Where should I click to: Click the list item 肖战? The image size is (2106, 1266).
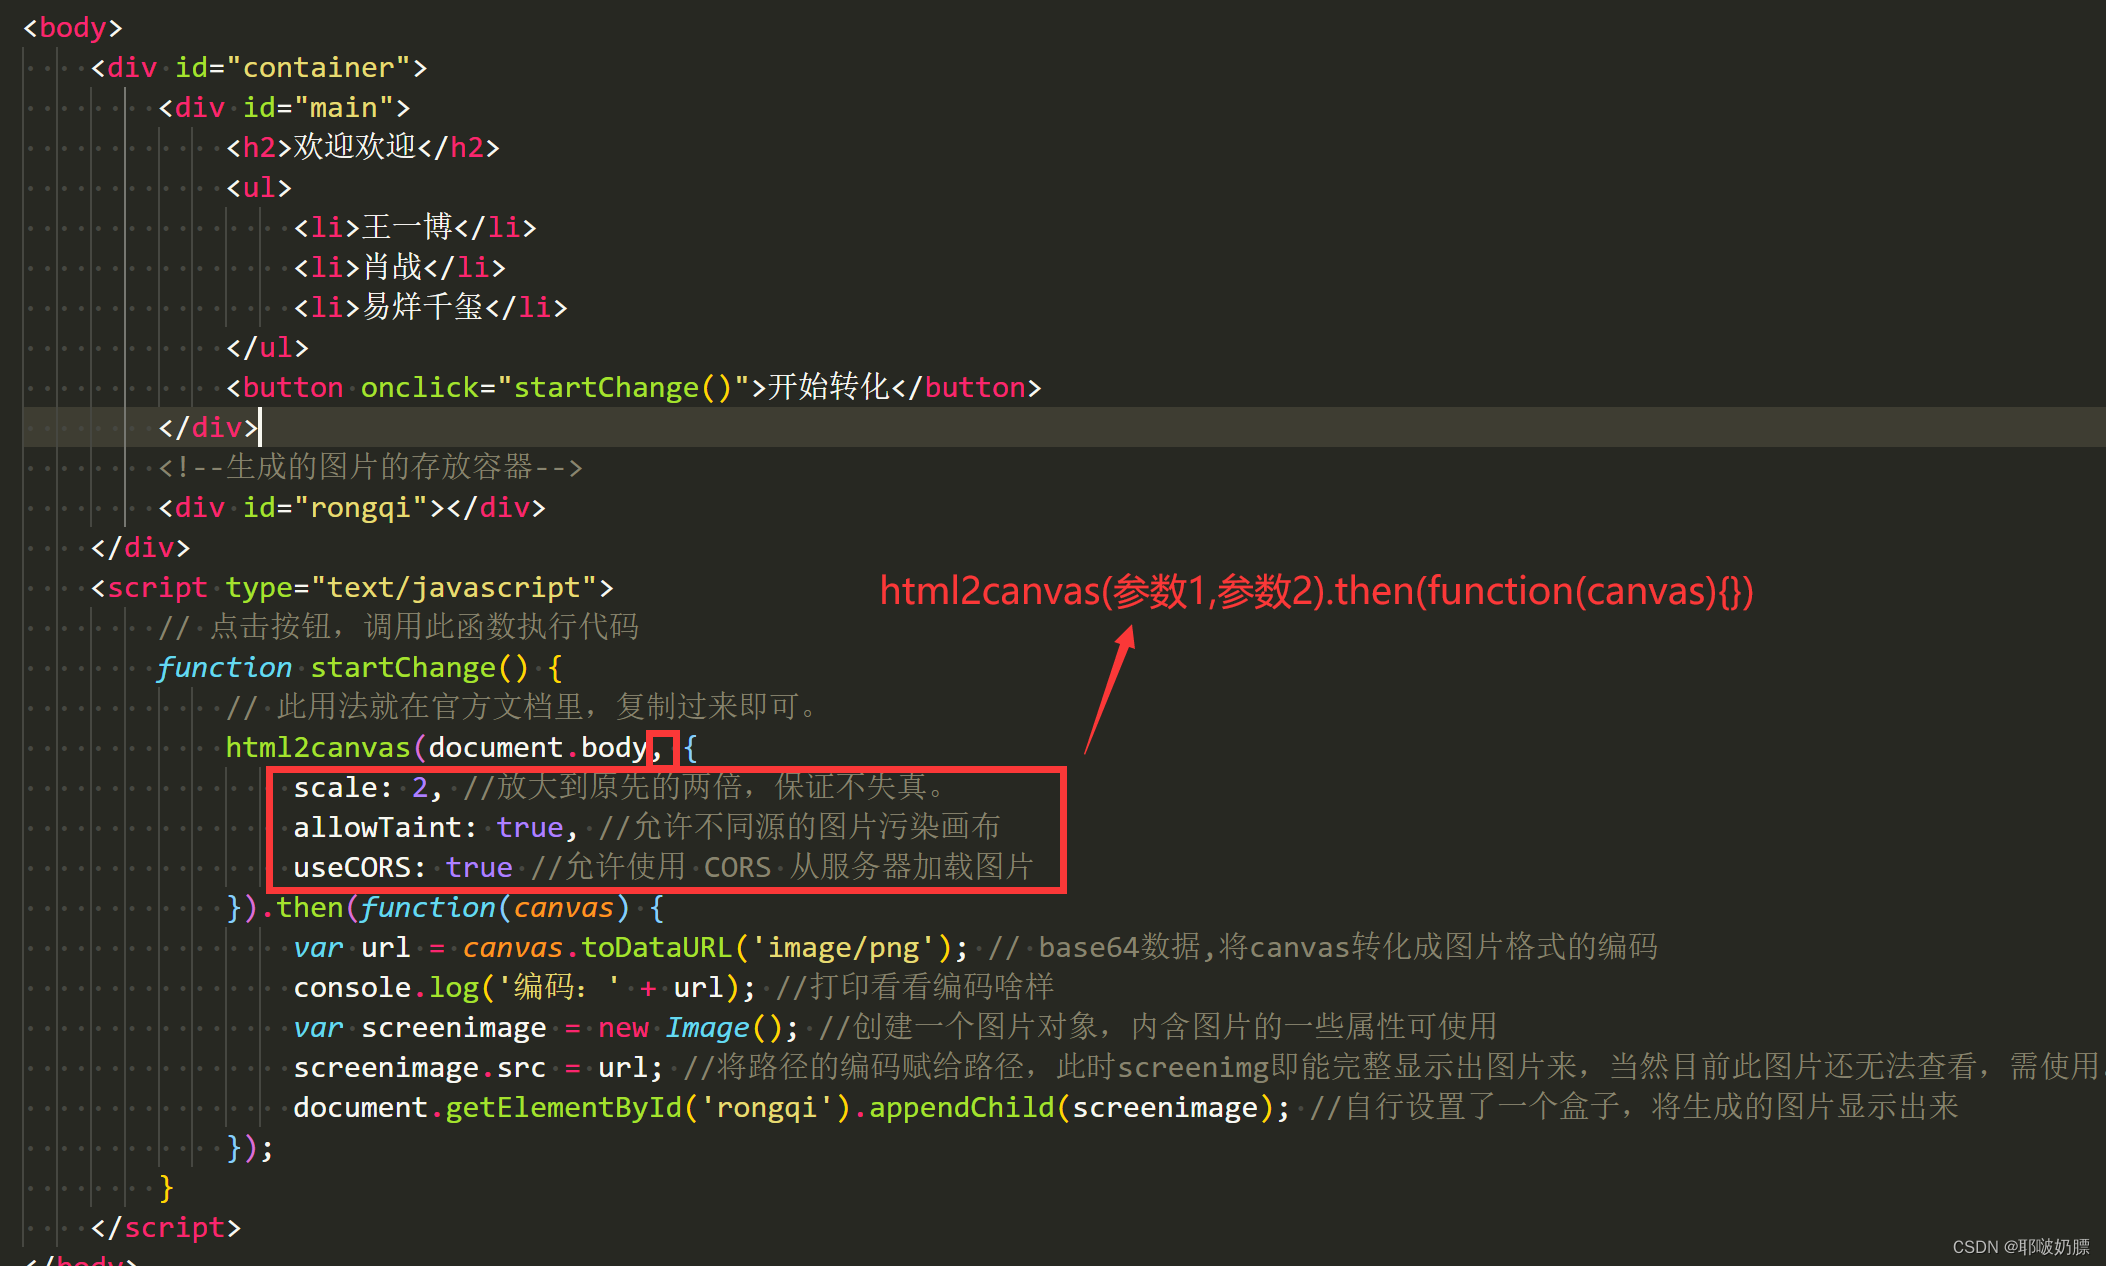[x=400, y=267]
